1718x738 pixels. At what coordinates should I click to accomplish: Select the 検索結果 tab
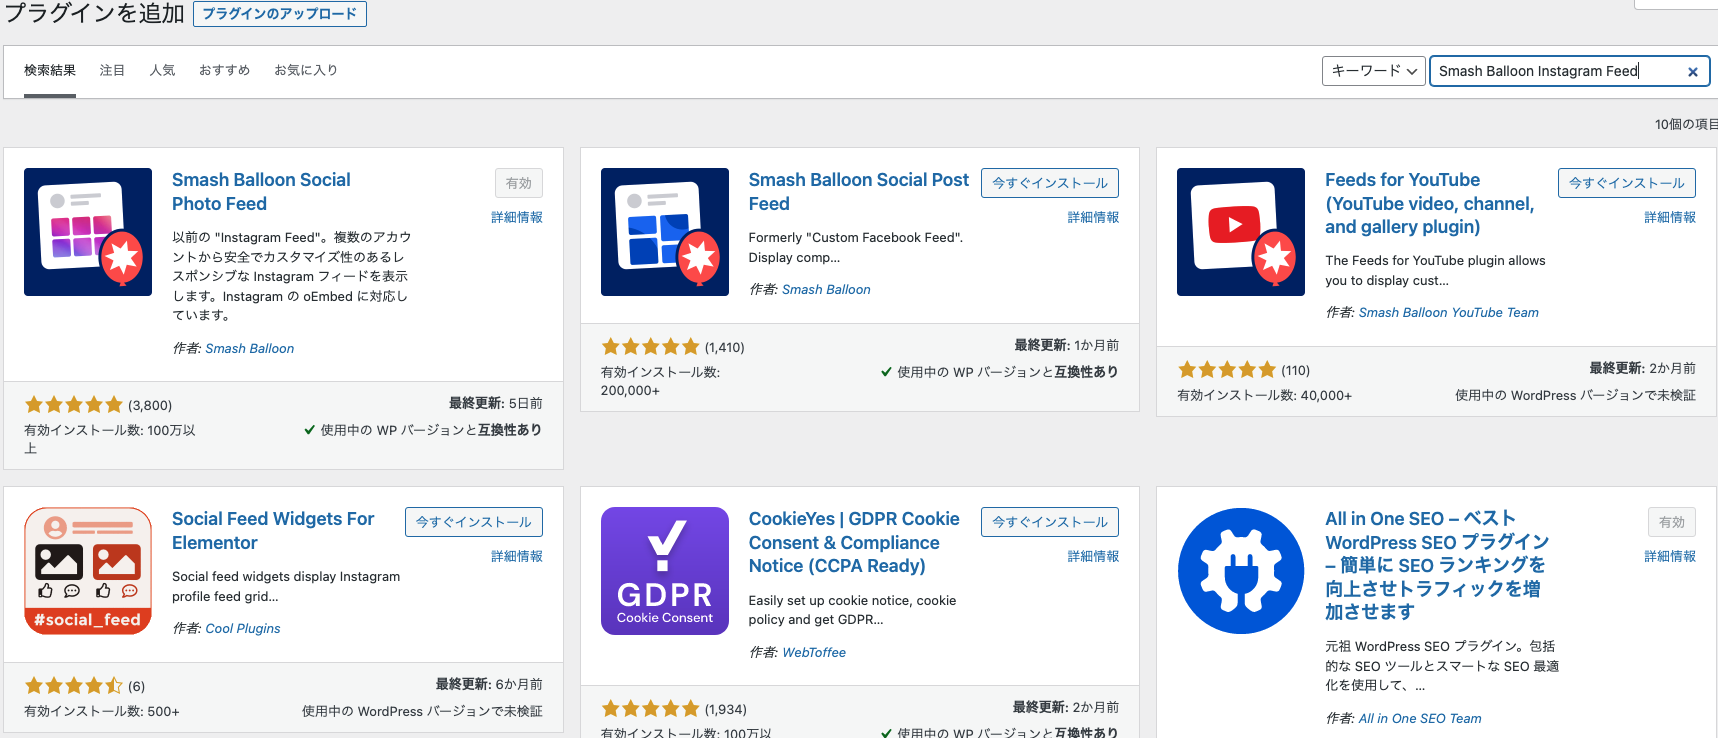pos(50,71)
